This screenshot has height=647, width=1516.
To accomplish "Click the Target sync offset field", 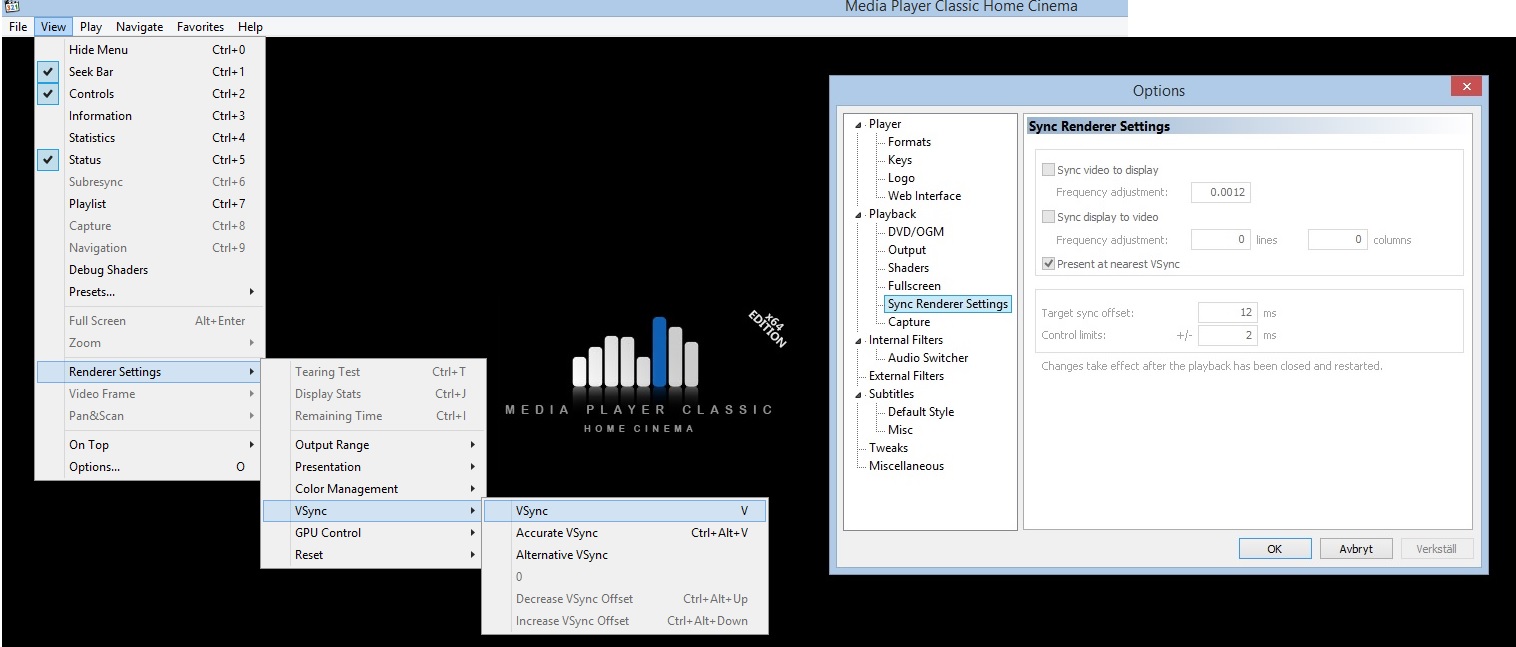I will 1227,313.
